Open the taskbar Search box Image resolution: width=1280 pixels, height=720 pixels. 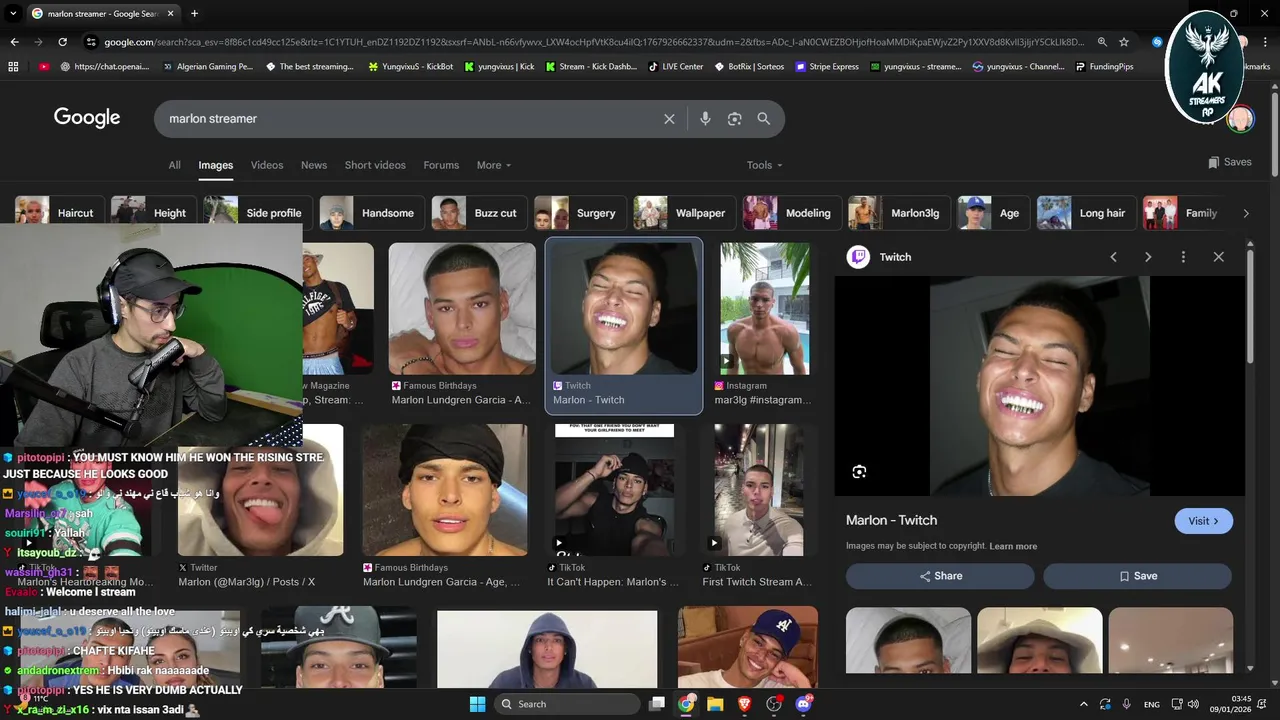coord(568,704)
